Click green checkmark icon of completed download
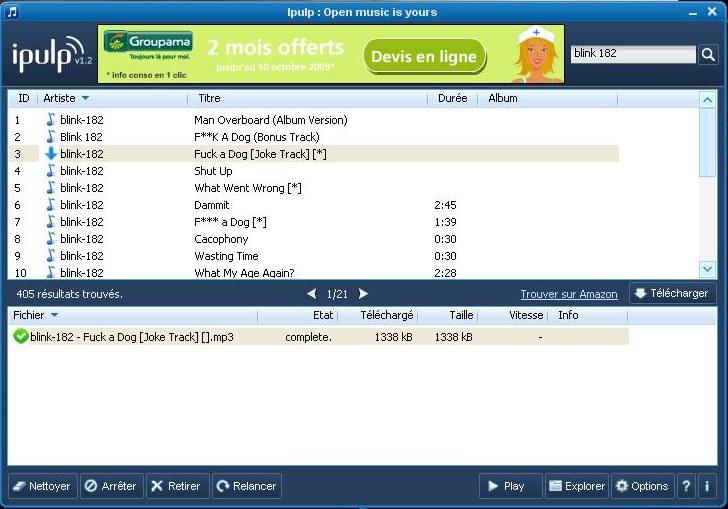The height and width of the screenshot is (509, 728). pos(20,336)
